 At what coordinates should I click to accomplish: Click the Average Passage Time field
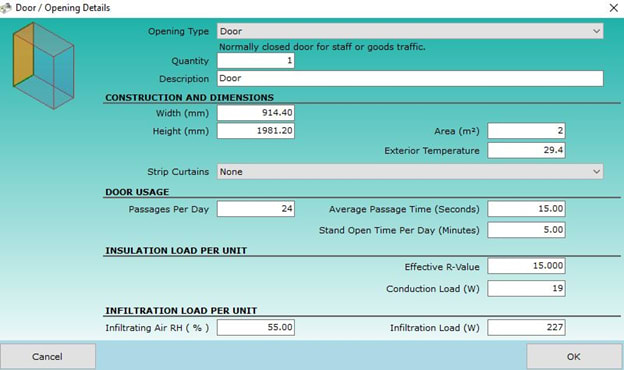point(526,208)
